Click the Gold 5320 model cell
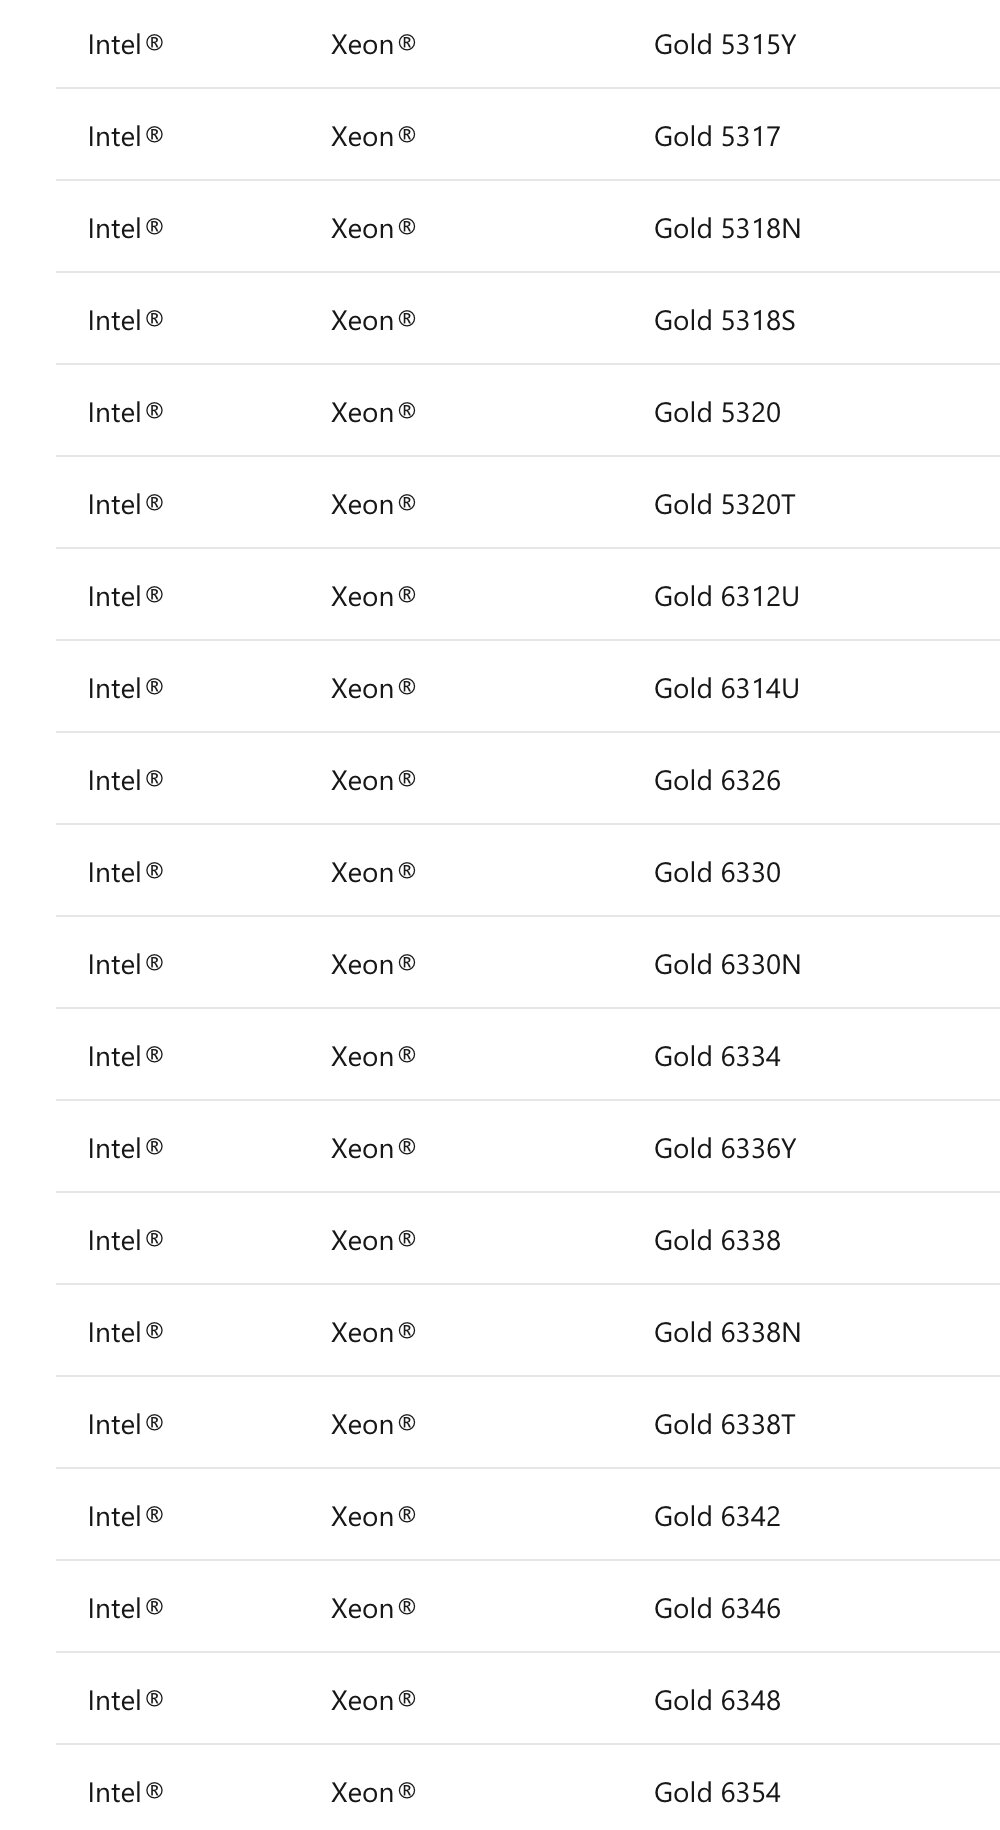Screen dimensions: 1000x1830 click(717, 413)
